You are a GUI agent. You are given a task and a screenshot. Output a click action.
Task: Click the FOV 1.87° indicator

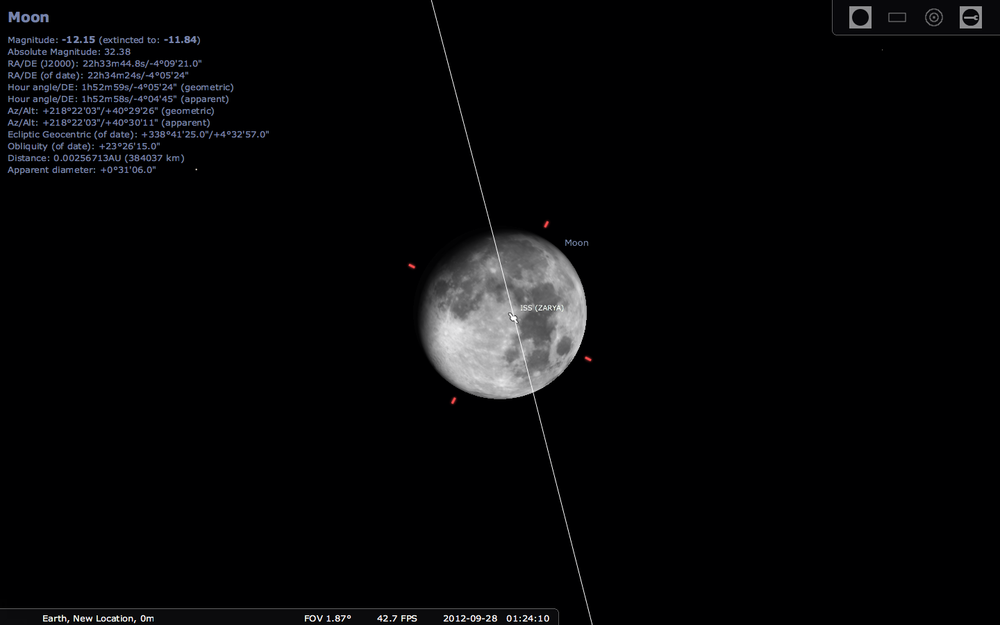[x=327, y=618]
